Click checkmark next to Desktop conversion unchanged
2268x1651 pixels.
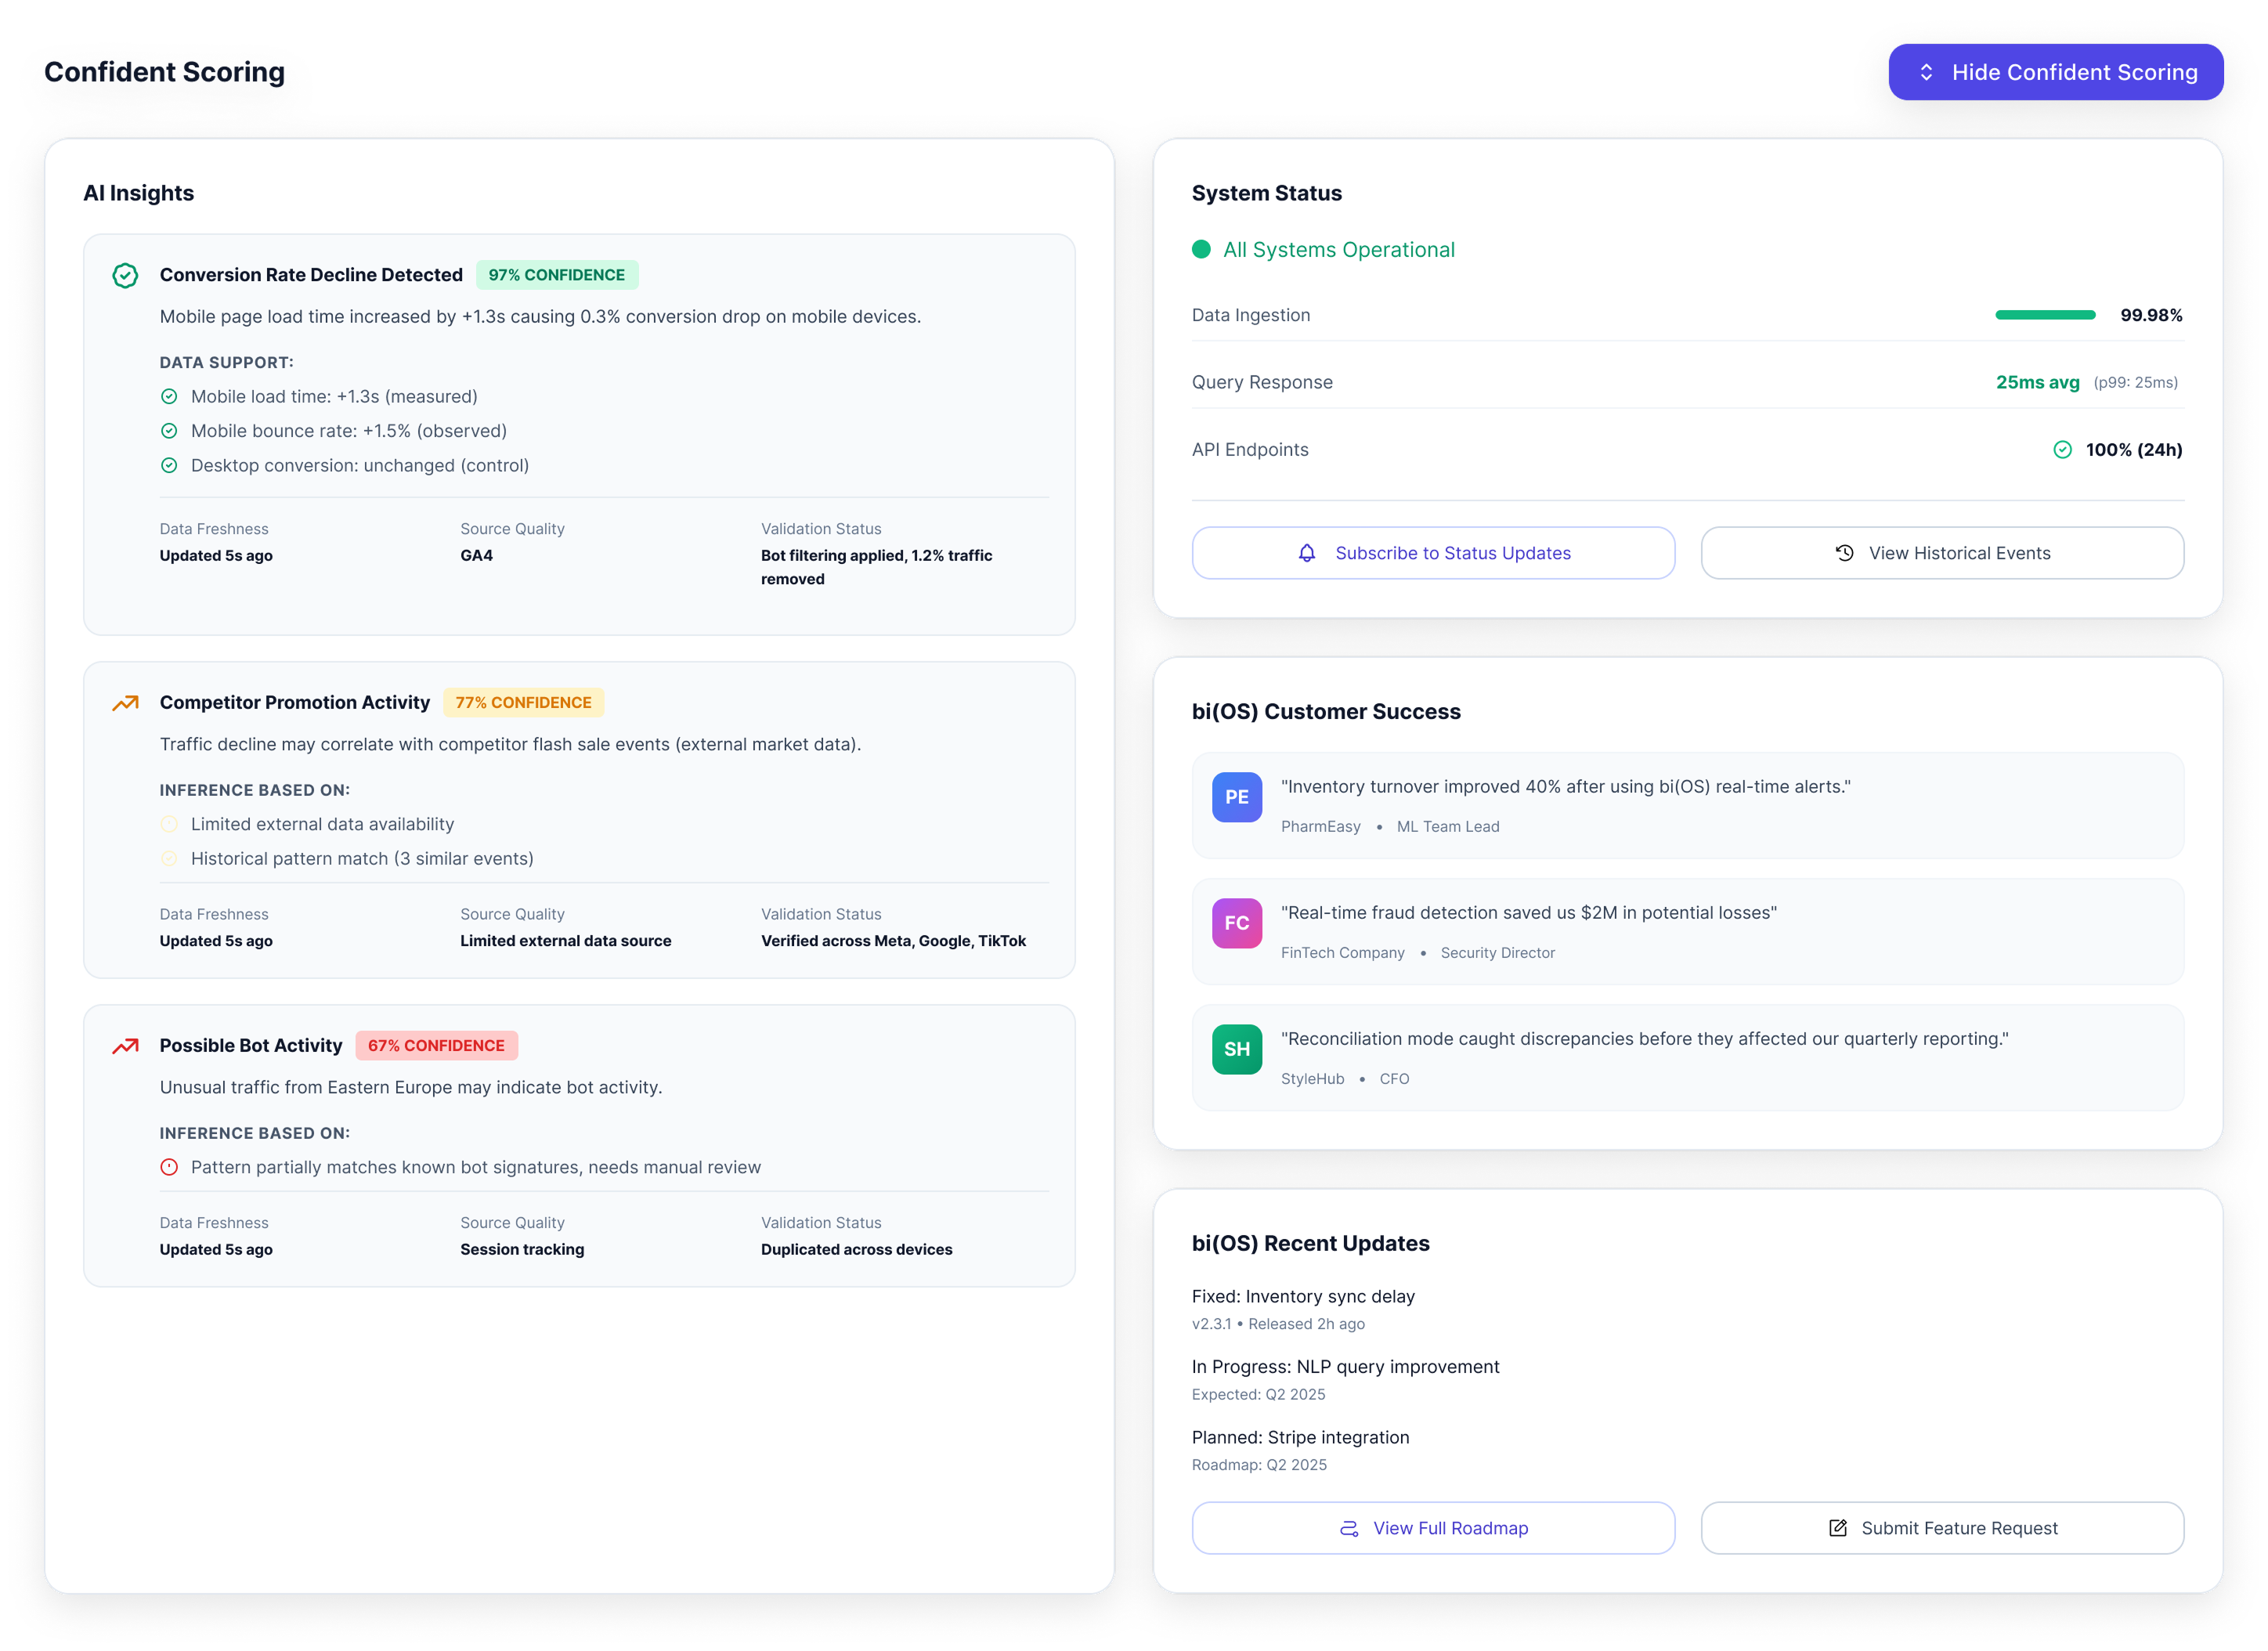click(x=169, y=466)
